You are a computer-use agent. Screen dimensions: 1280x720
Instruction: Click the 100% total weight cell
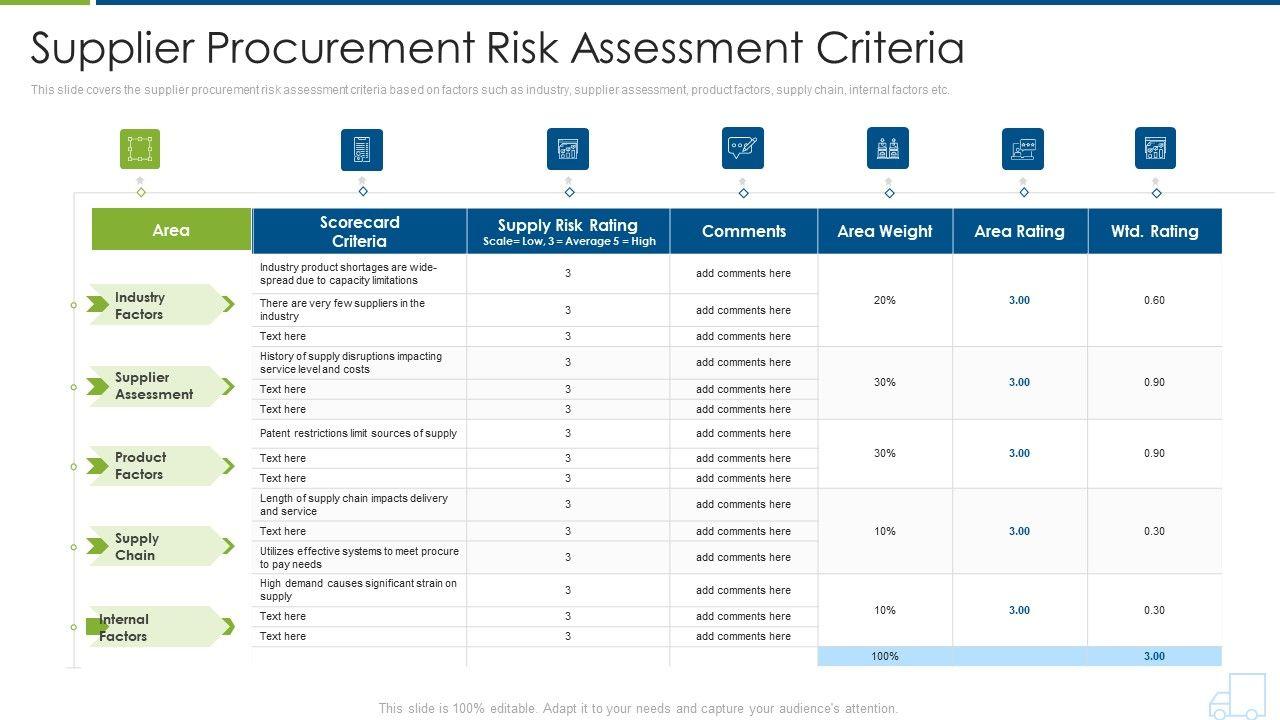click(885, 656)
